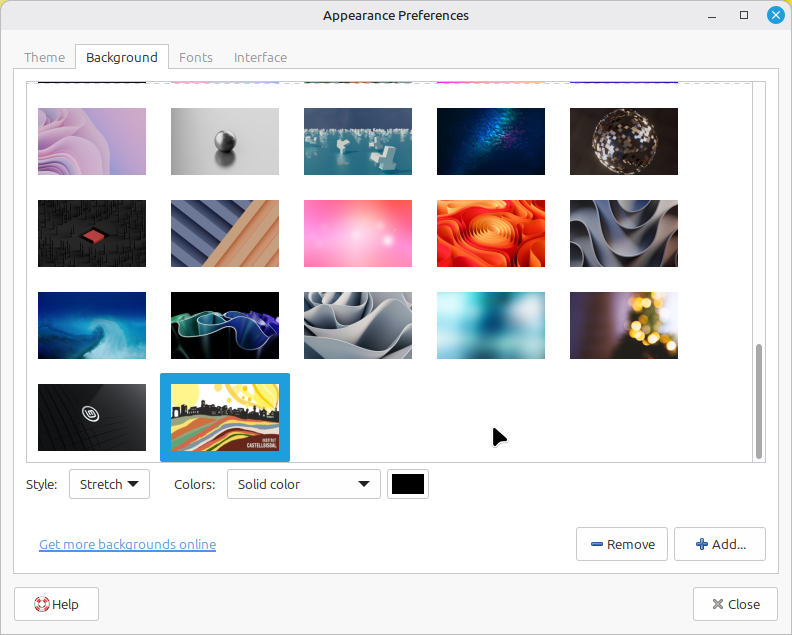Choose the pink wavy layers wallpaper
This screenshot has width=792, height=635.
[92, 141]
